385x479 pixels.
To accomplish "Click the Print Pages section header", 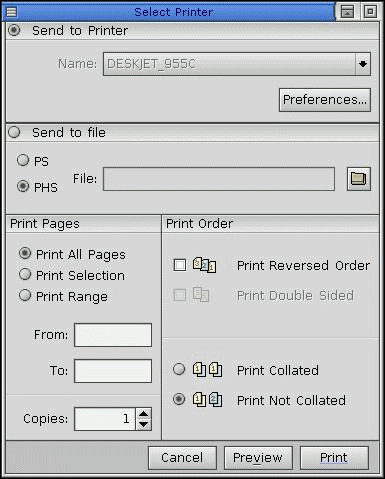I will [83, 224].
